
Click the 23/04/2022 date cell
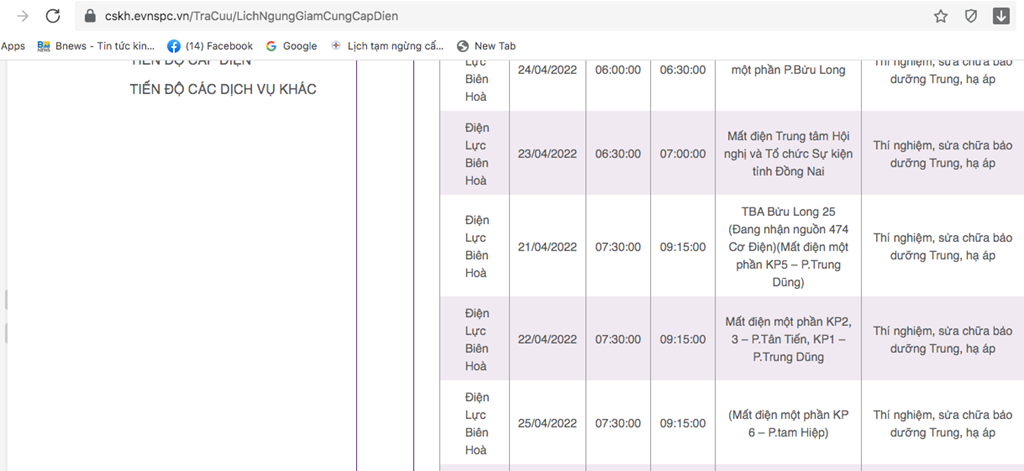click(x=547, y=154)
